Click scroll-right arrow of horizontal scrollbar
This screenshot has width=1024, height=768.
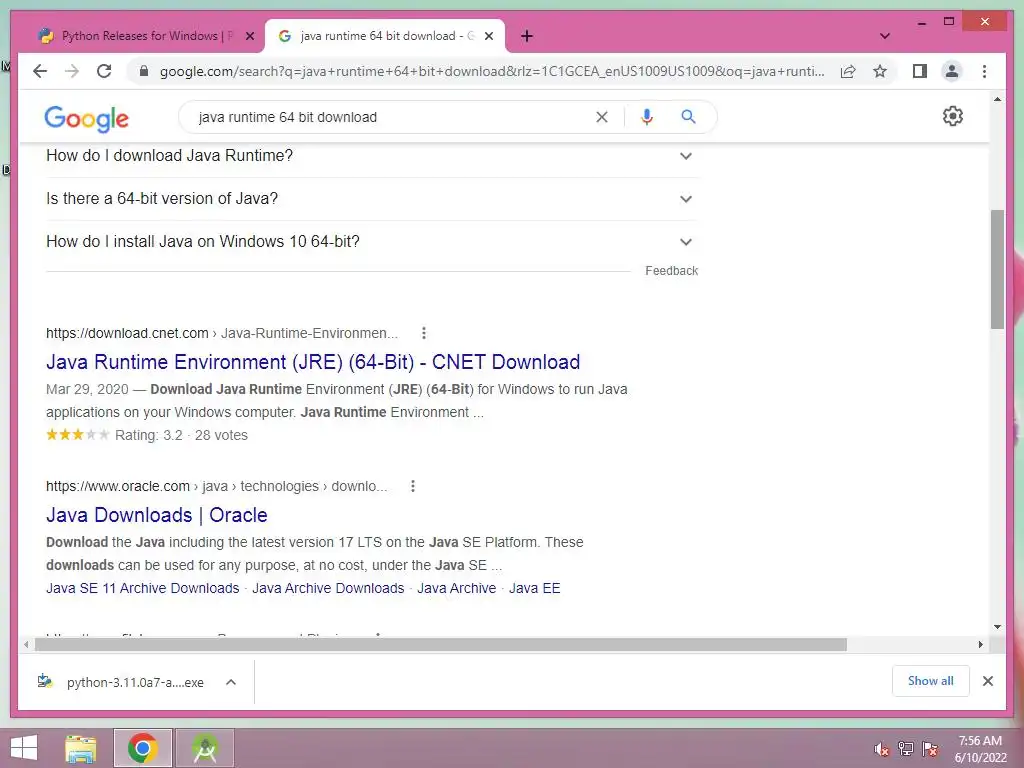980,645
